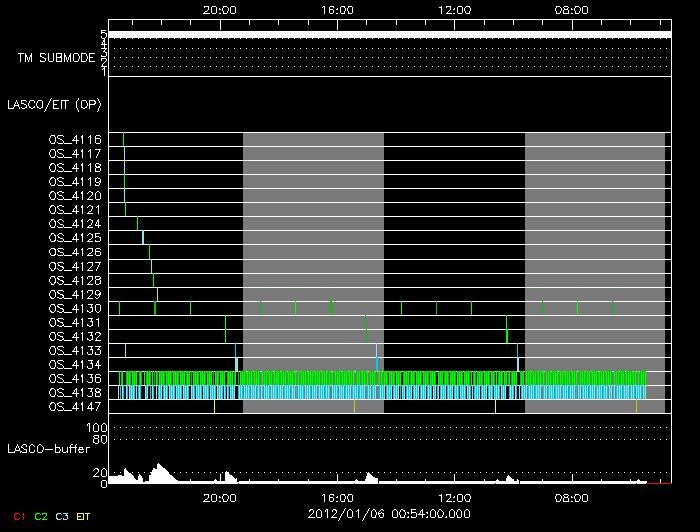Click the OS_4136 row label

[x=74, y=379]
